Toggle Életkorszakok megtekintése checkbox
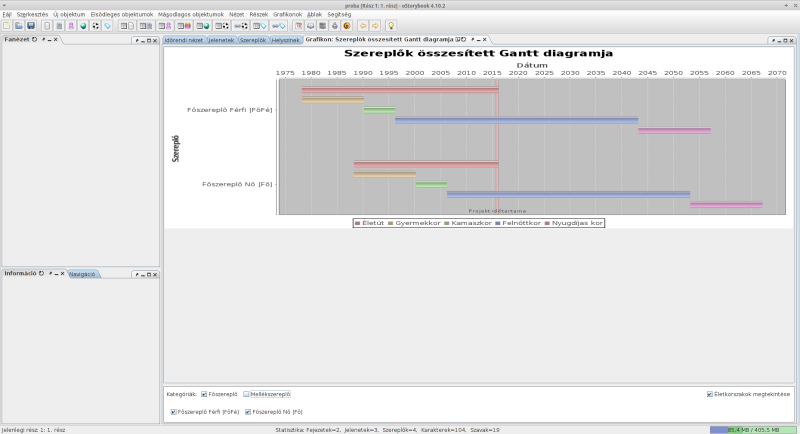Image resolution: width=800 pixels, height=434 pixels. (x=710, y=394)
